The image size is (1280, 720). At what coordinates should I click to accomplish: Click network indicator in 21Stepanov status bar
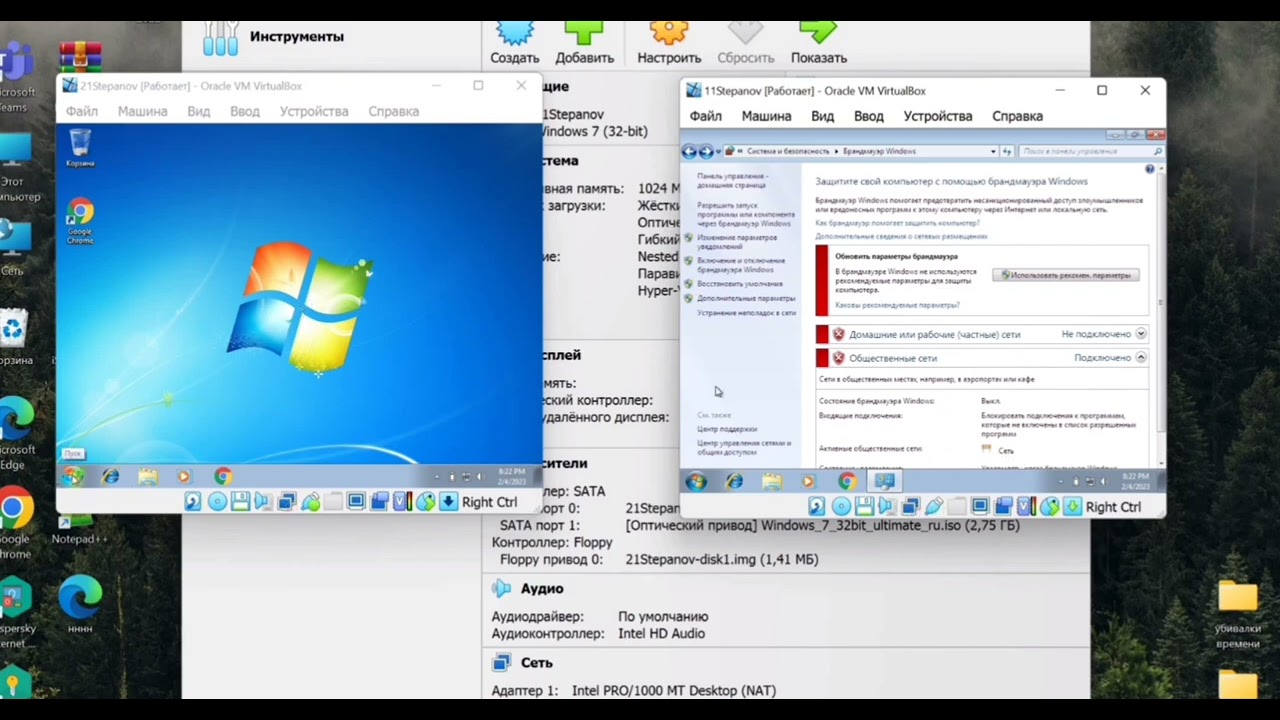[x=287, y=502]
